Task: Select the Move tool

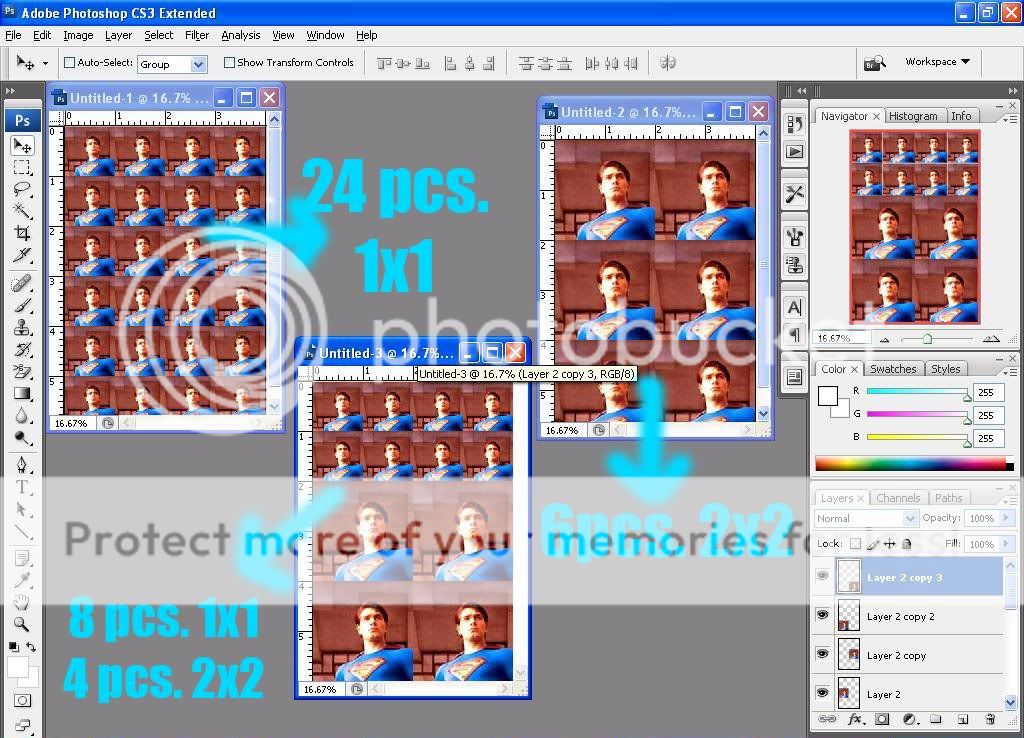Action: (x=23, y=144)
